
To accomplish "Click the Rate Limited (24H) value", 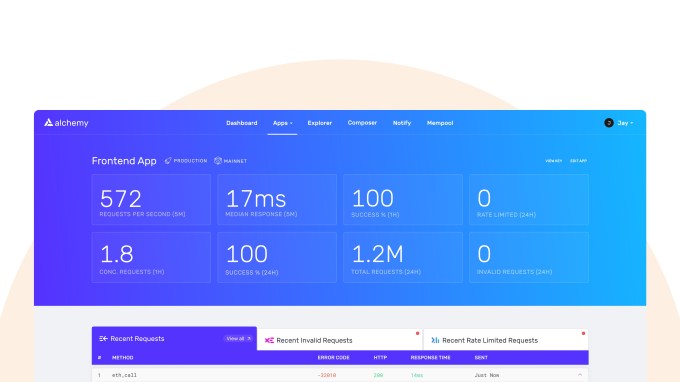I will click(x=484, y=198).
